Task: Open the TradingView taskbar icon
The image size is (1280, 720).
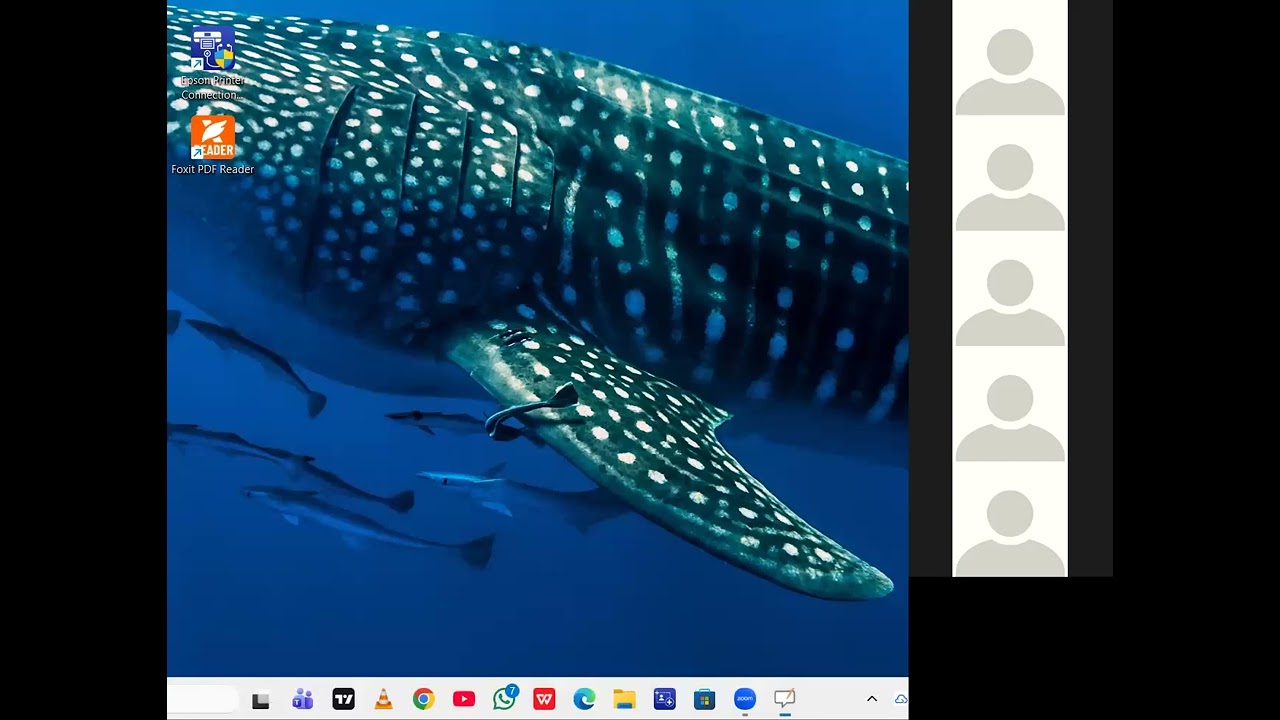Action: coord(343,700)
